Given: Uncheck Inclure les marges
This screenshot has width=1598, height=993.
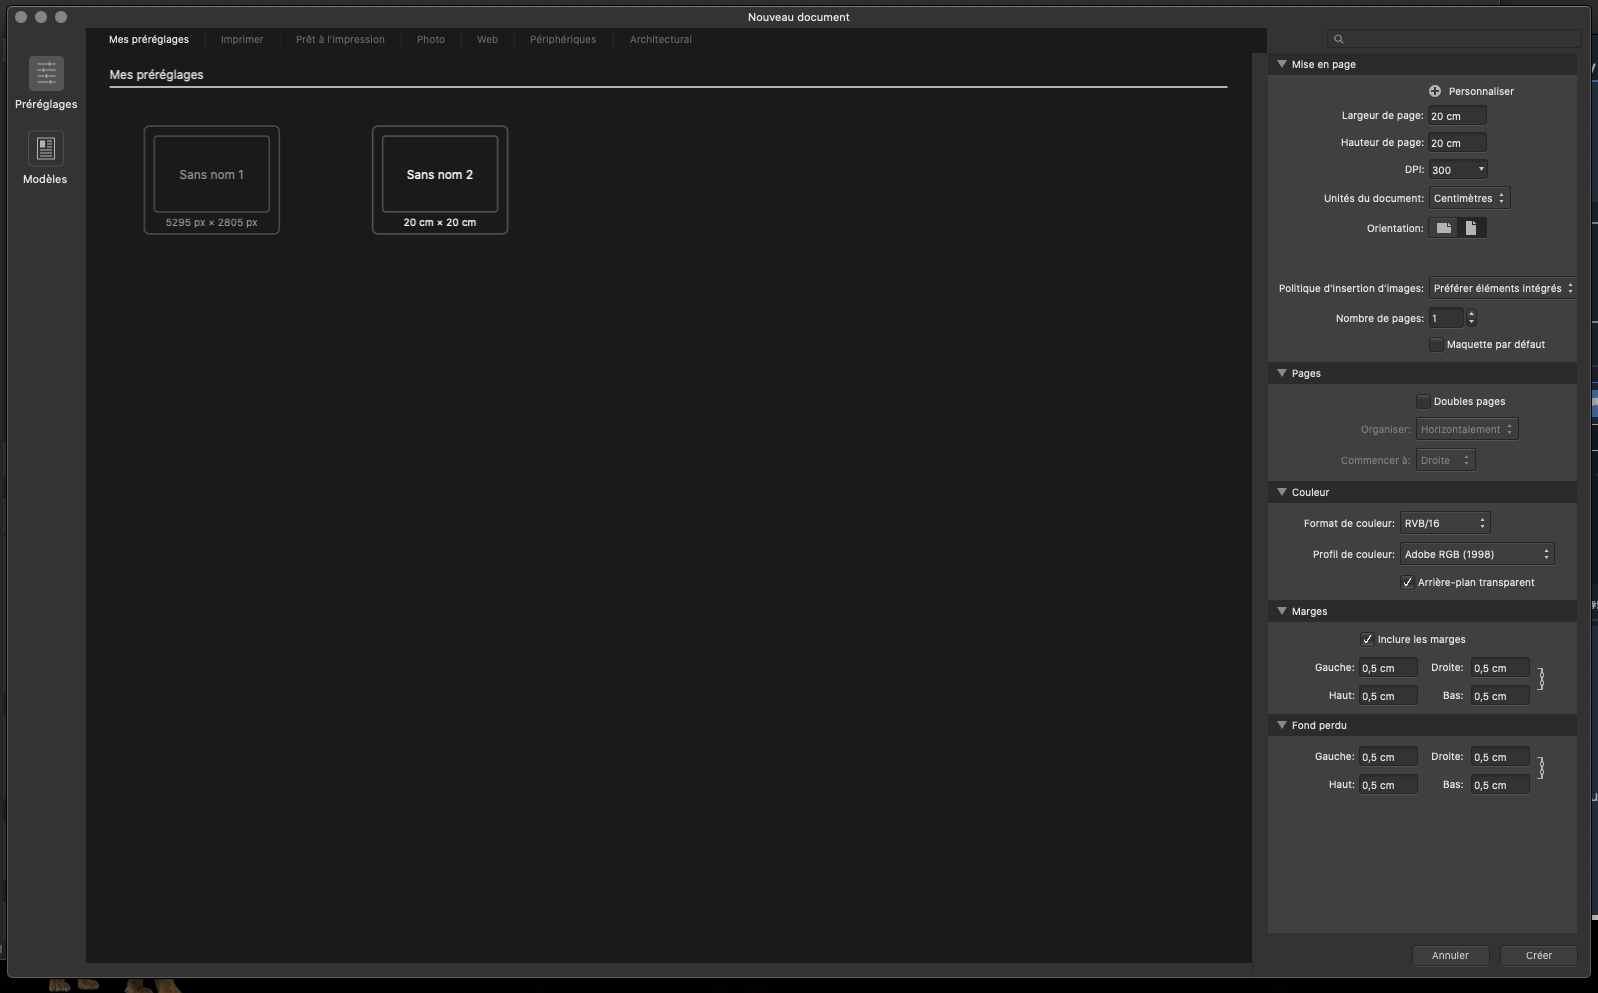Looking at the screenshot, I should (1367, 639).
